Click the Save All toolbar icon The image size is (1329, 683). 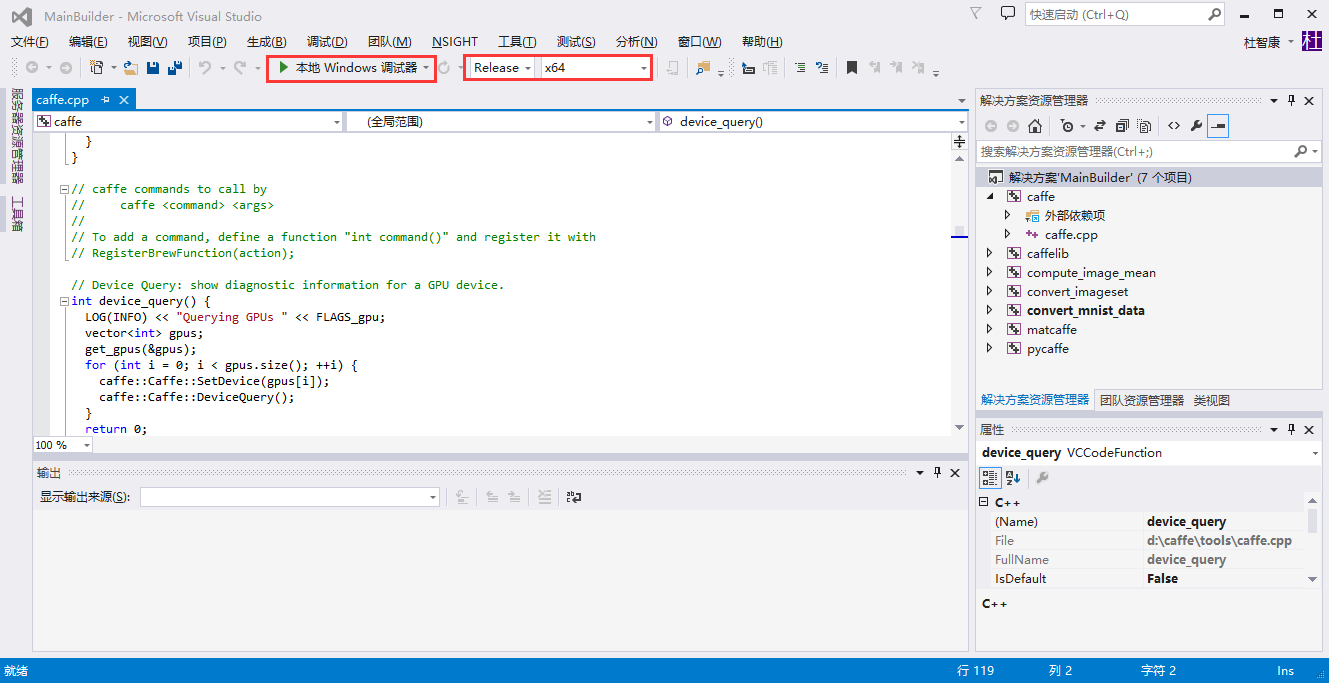tap(175, 67)
